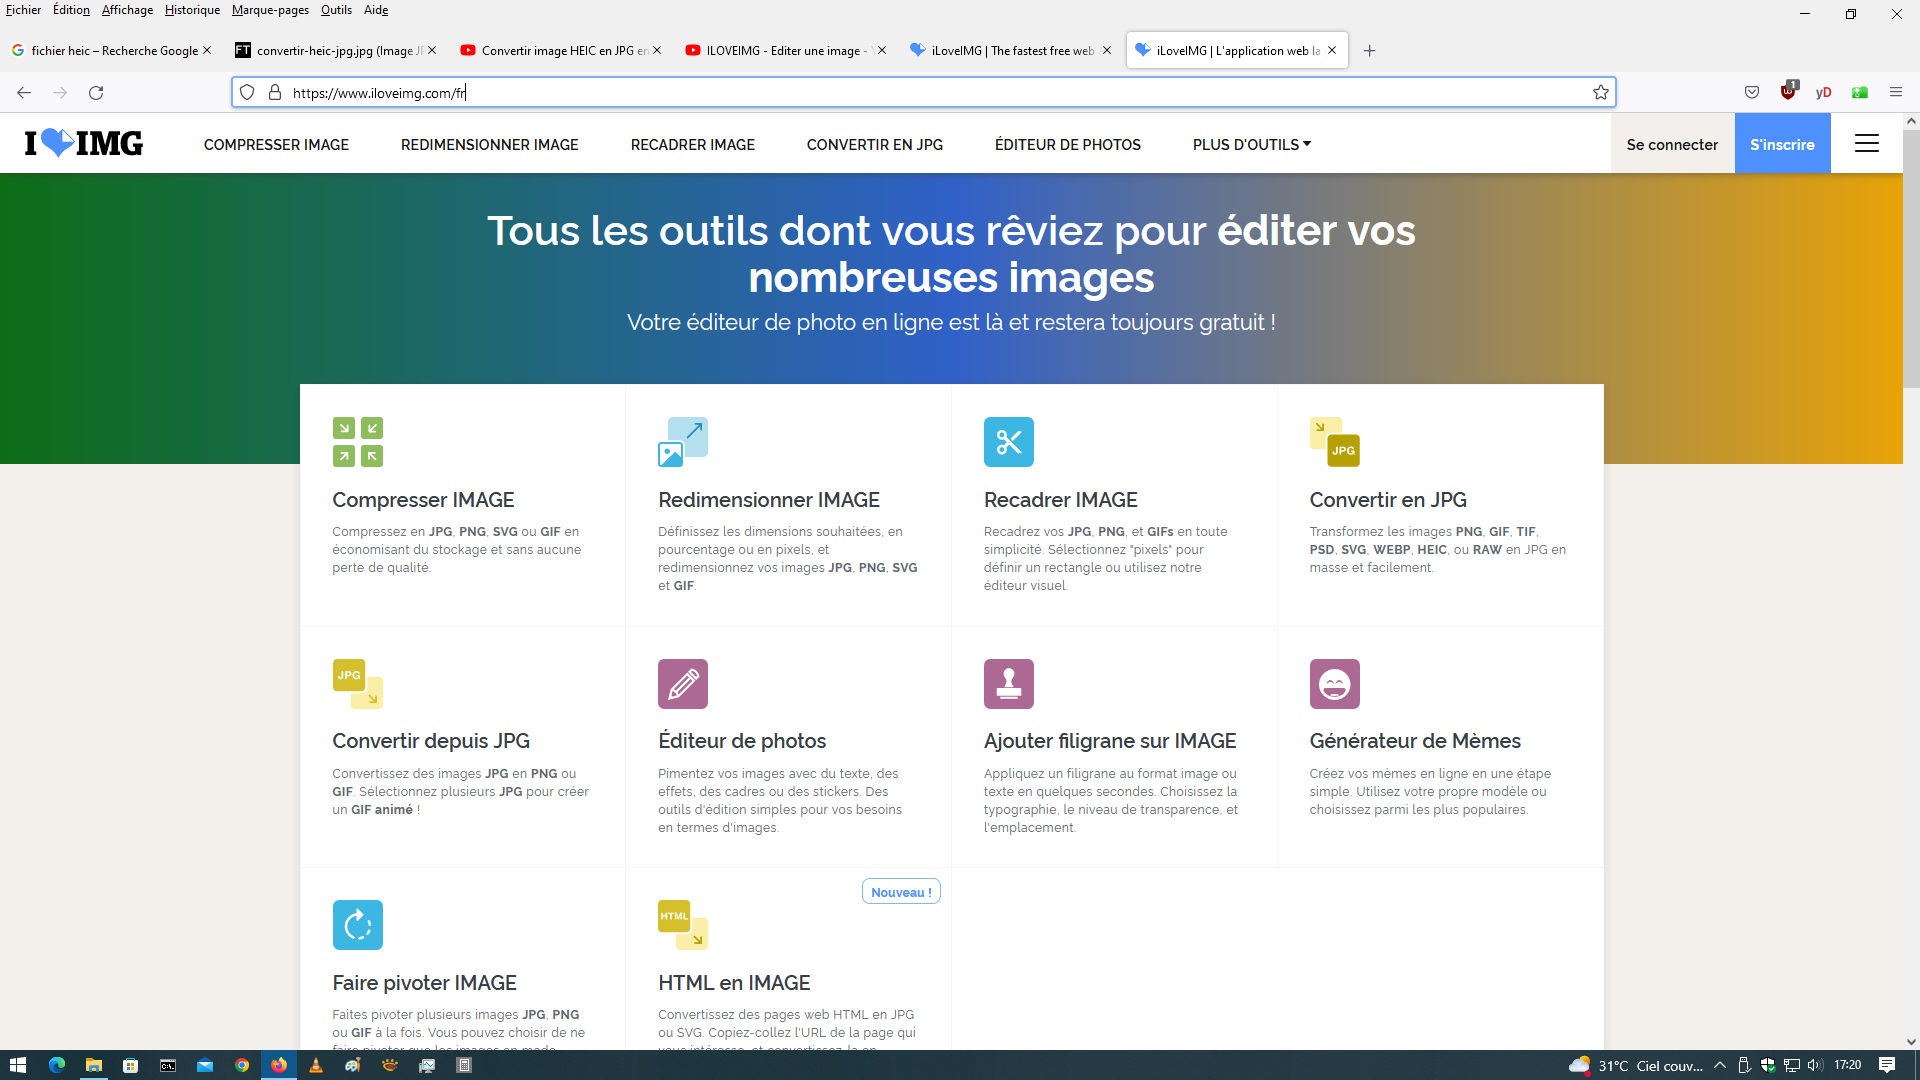Open the hamburger menu on the site header
Screen dimensions: 1920x1080
coord(1866,144)
